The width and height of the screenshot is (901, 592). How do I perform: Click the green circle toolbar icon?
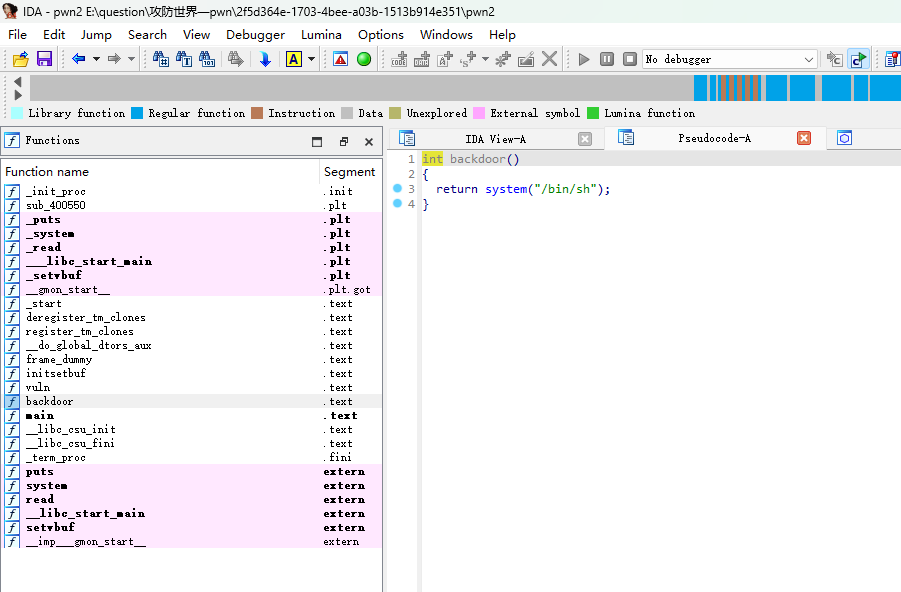364,59
